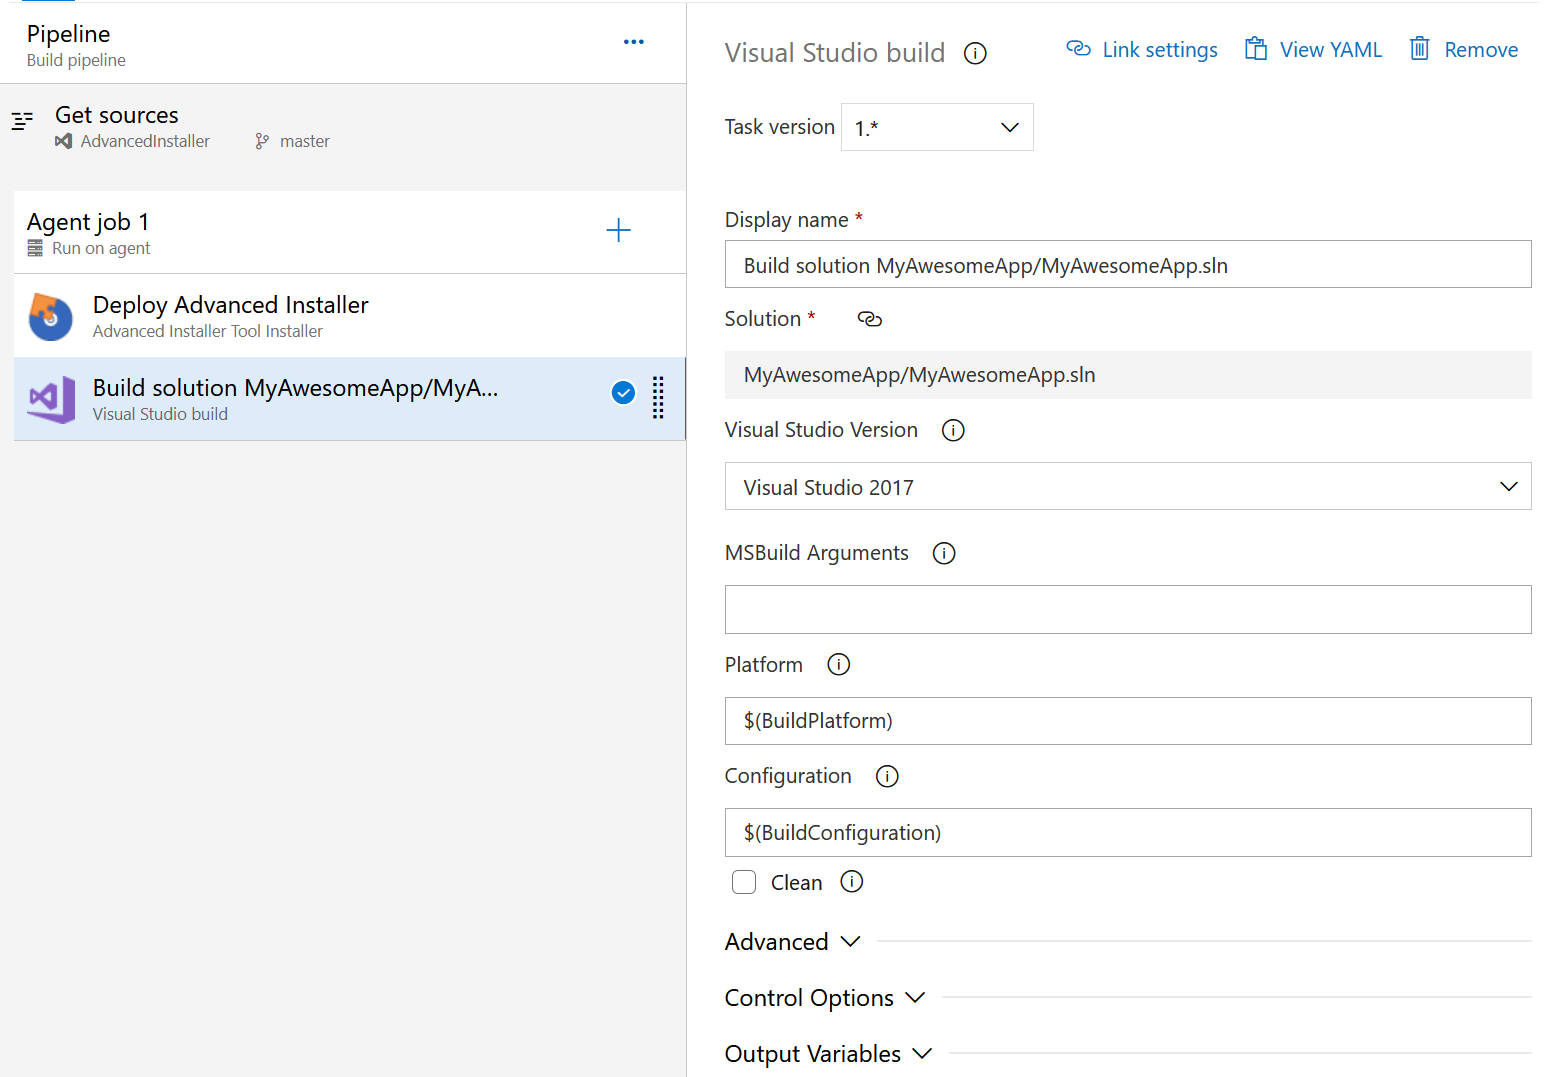Add a task to Agent job 1
The width and height of the screenshot is (1555, 1077).
click(619, 230)
